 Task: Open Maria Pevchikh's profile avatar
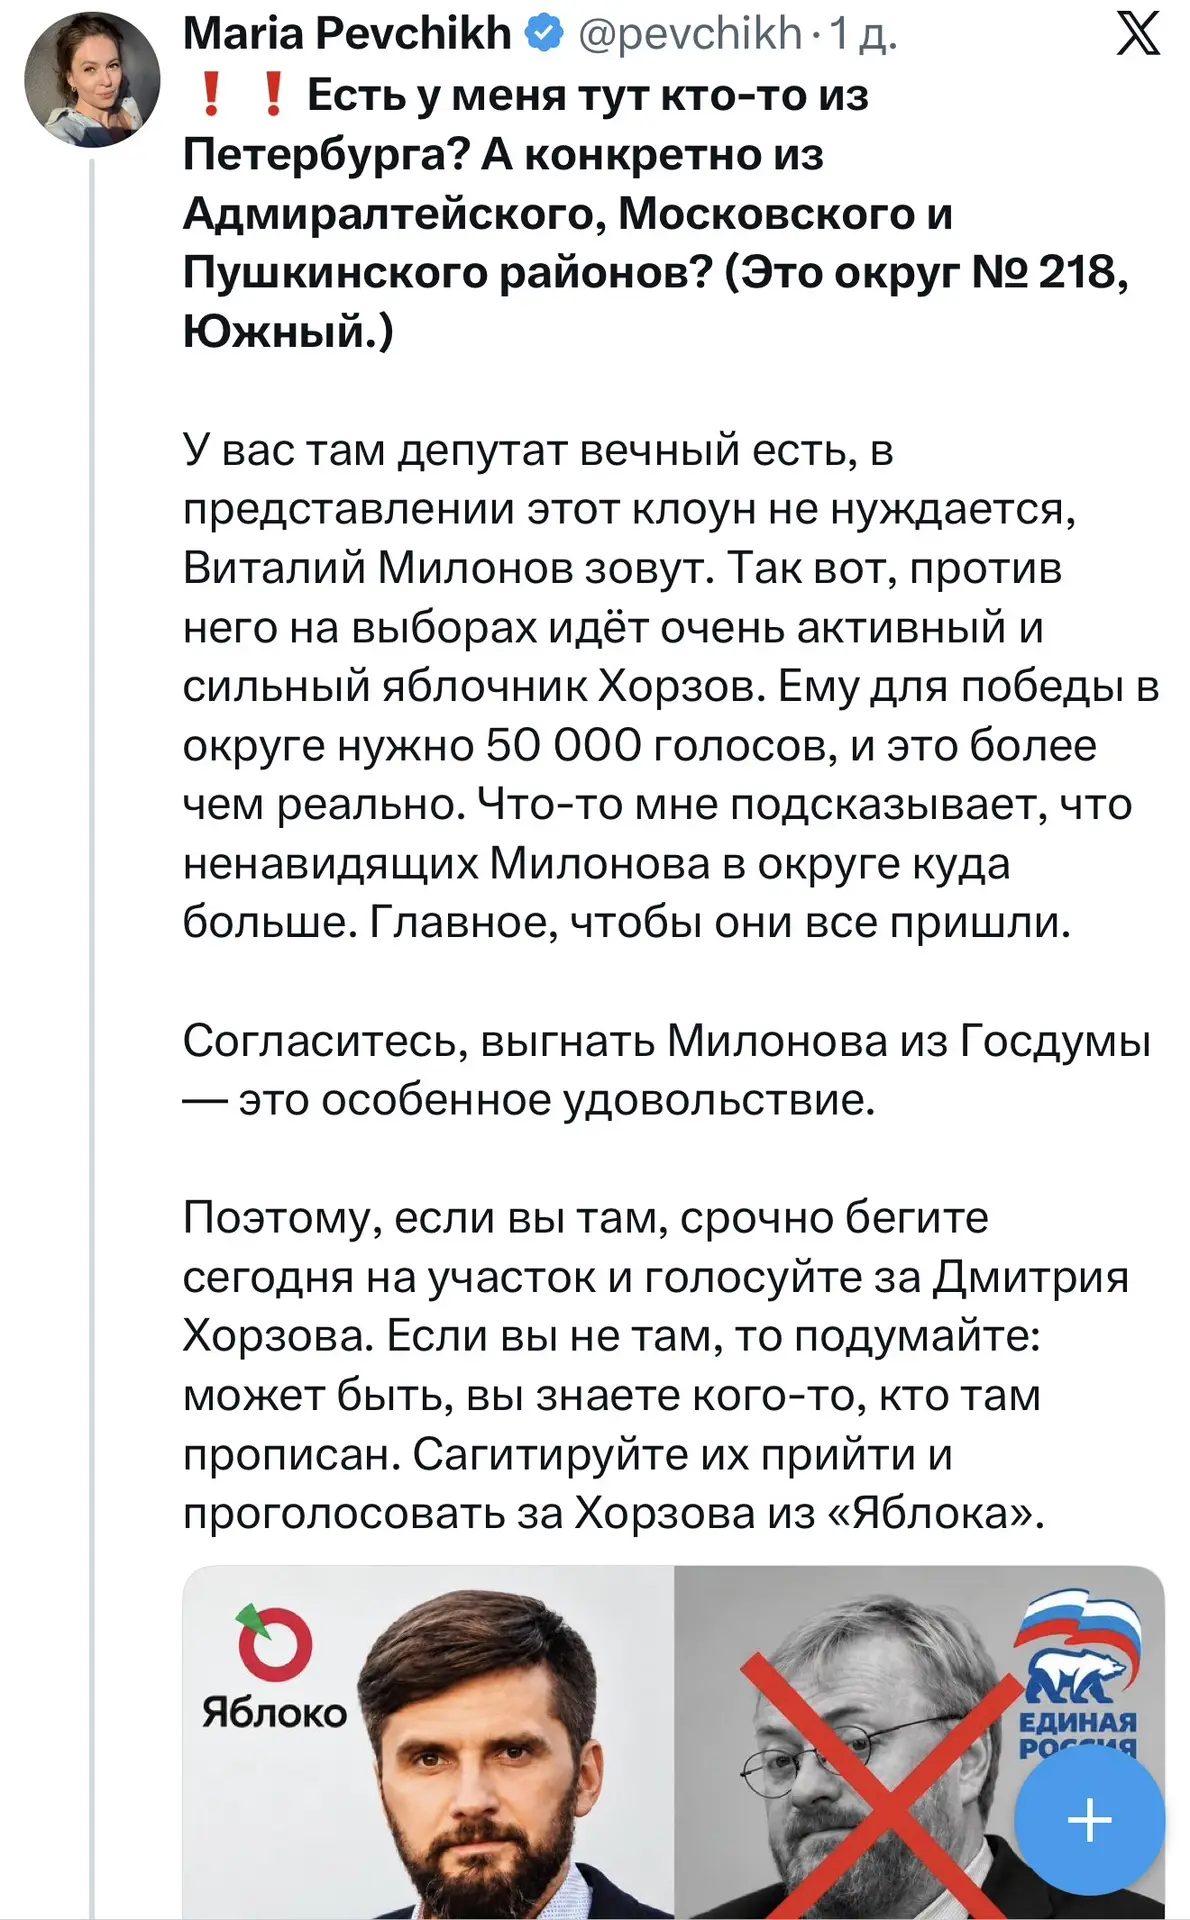coord(92,80)
